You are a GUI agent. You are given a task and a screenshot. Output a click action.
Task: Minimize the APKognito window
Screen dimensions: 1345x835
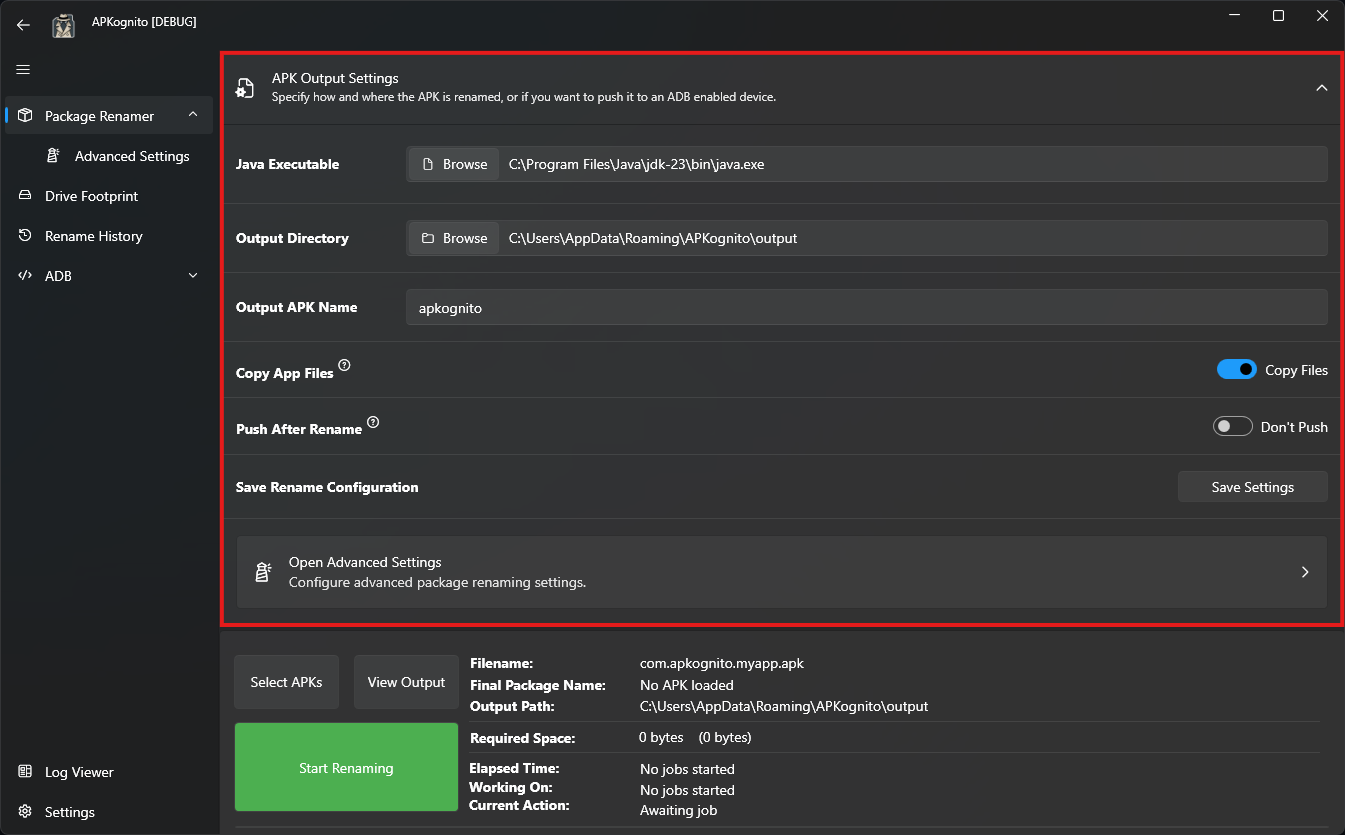click(x=1233, y=16)
